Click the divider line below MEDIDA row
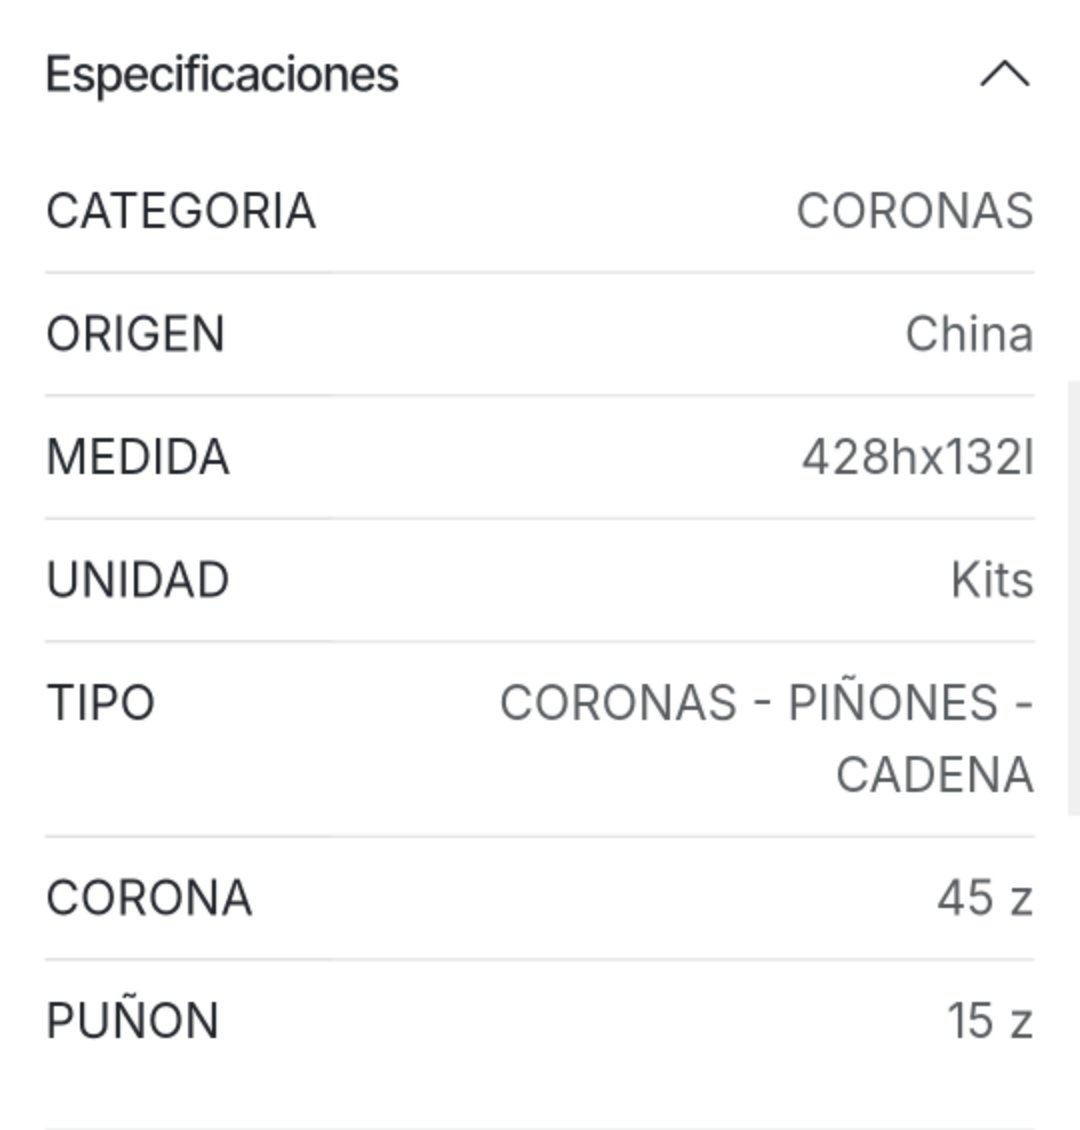The image size is (1080, 1130). click(x=540, y=518)
